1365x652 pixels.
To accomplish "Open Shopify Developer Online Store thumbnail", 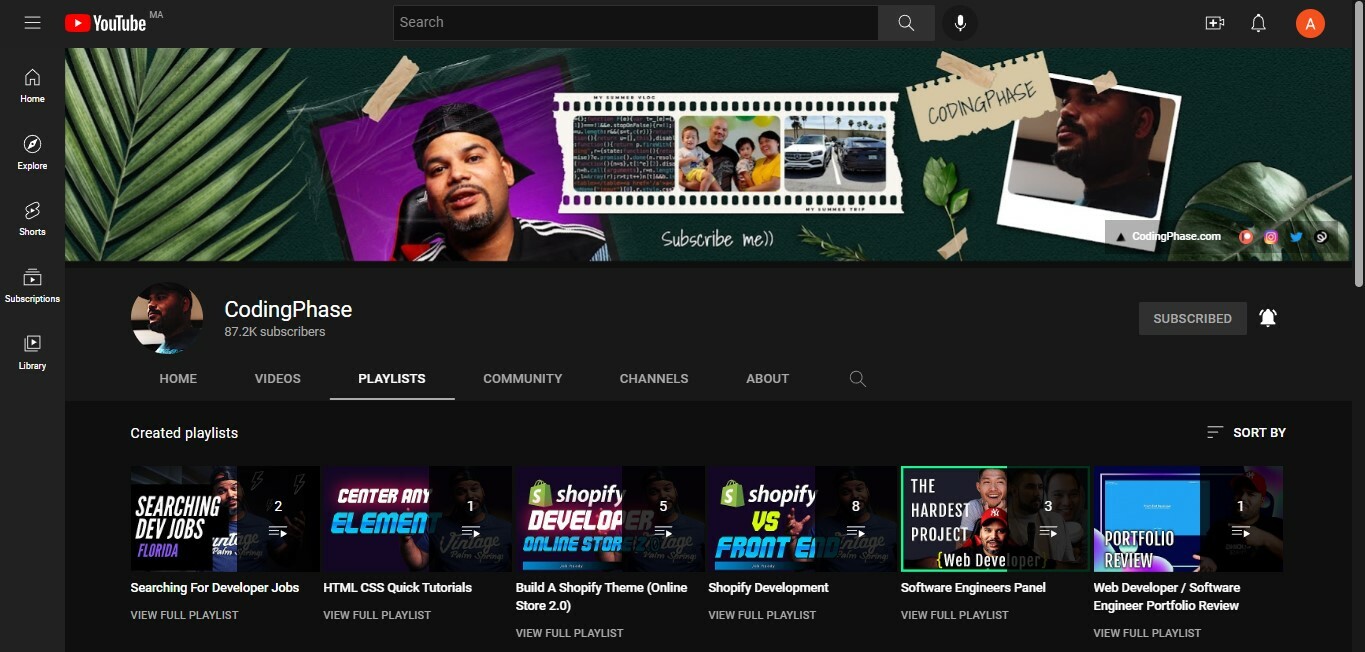I will 610,519.
